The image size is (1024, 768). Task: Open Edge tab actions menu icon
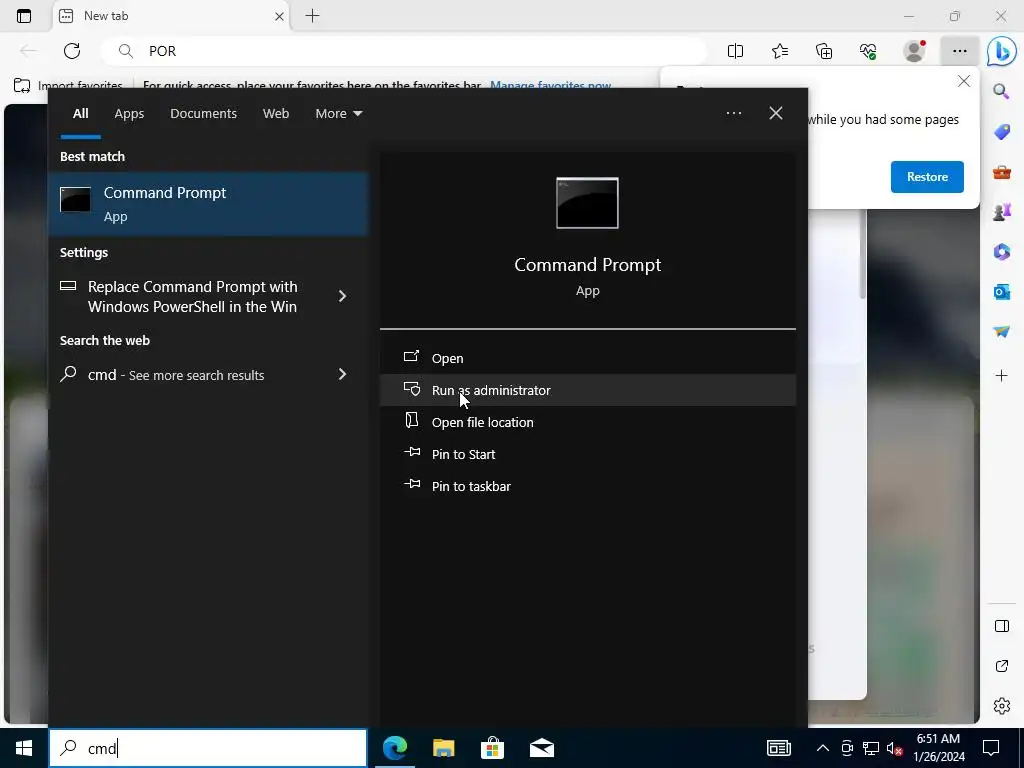24,16
